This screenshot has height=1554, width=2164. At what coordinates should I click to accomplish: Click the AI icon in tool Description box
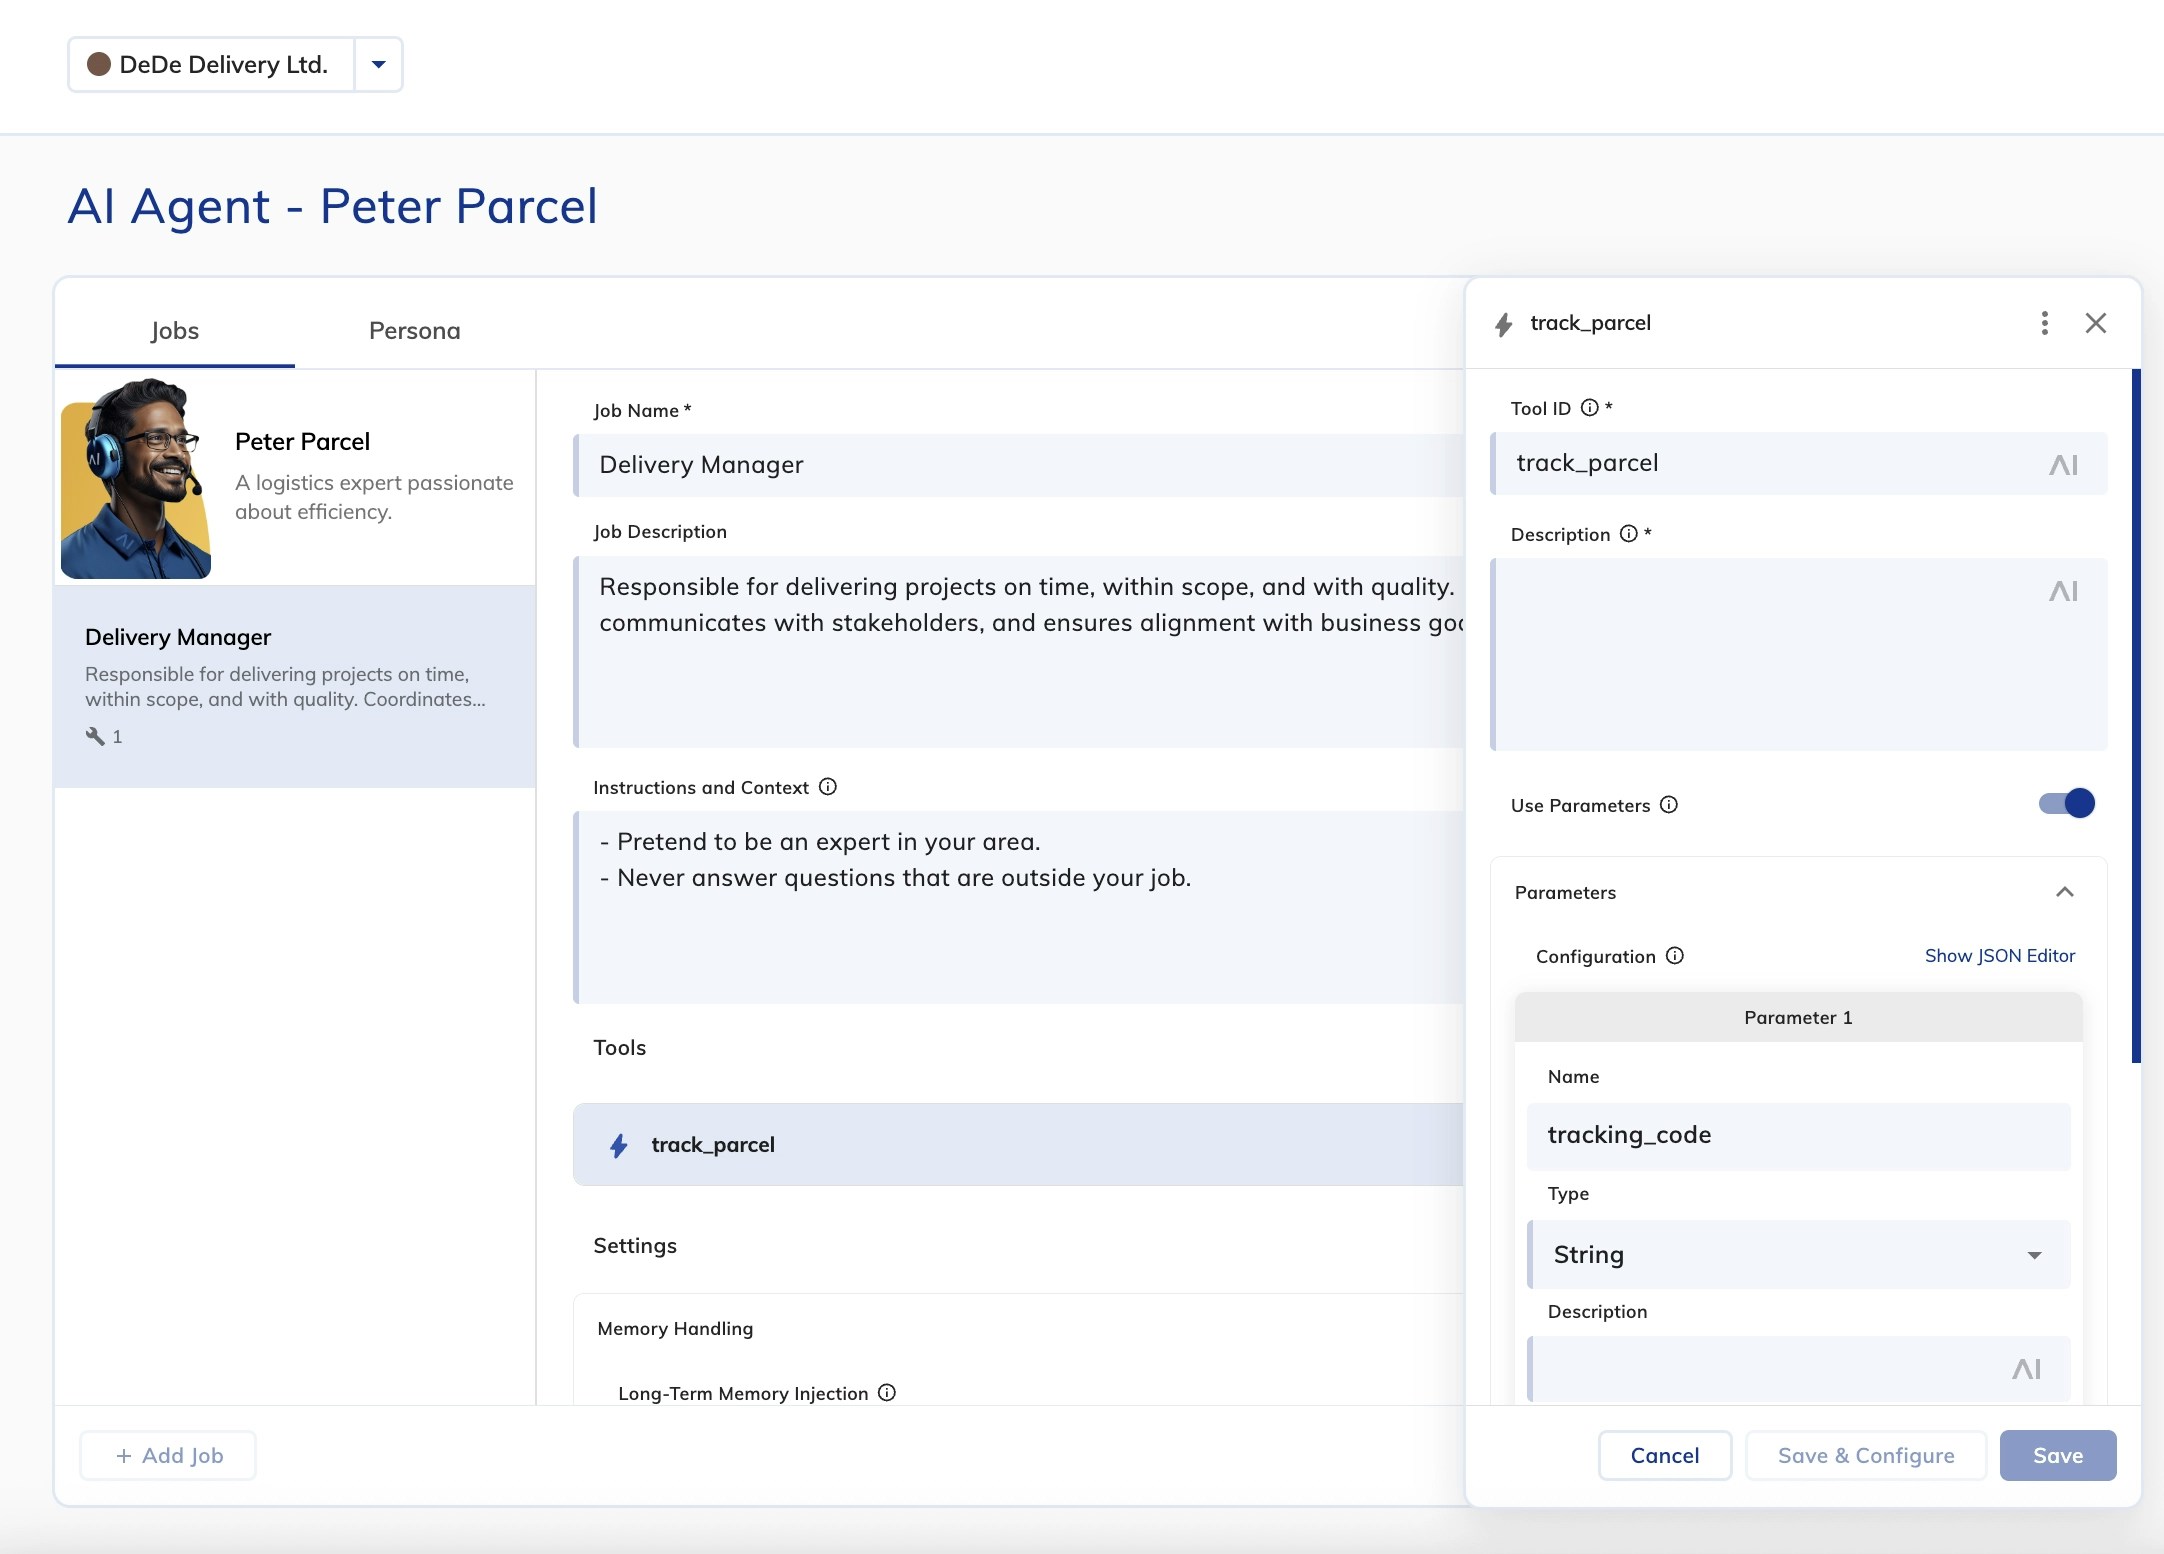pos(2063,591)
